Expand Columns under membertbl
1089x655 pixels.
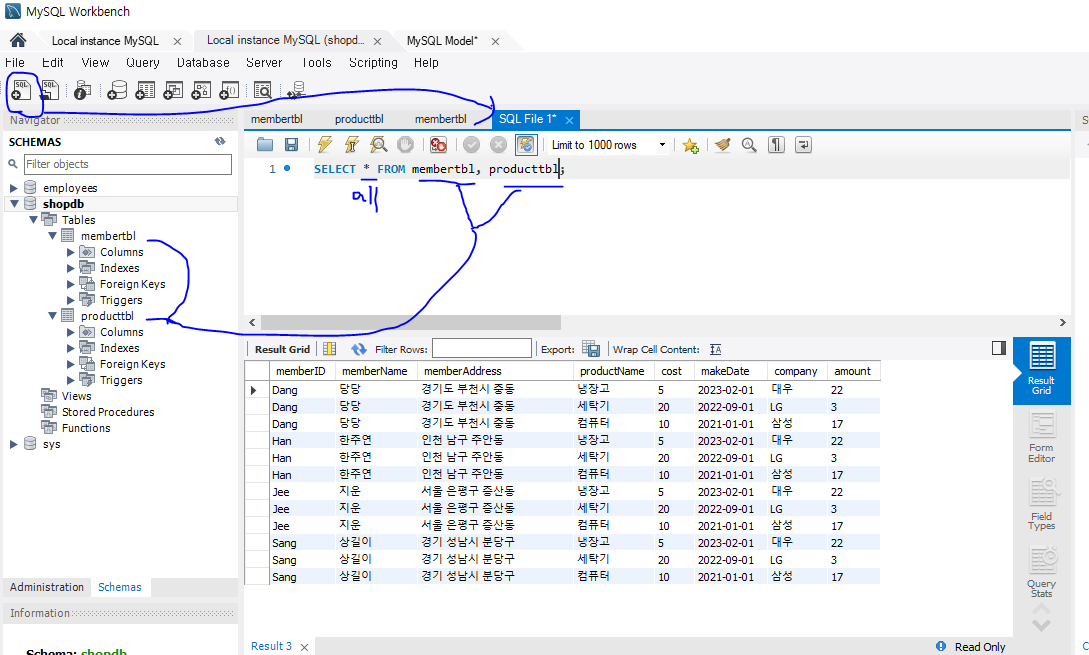point(70,252)
